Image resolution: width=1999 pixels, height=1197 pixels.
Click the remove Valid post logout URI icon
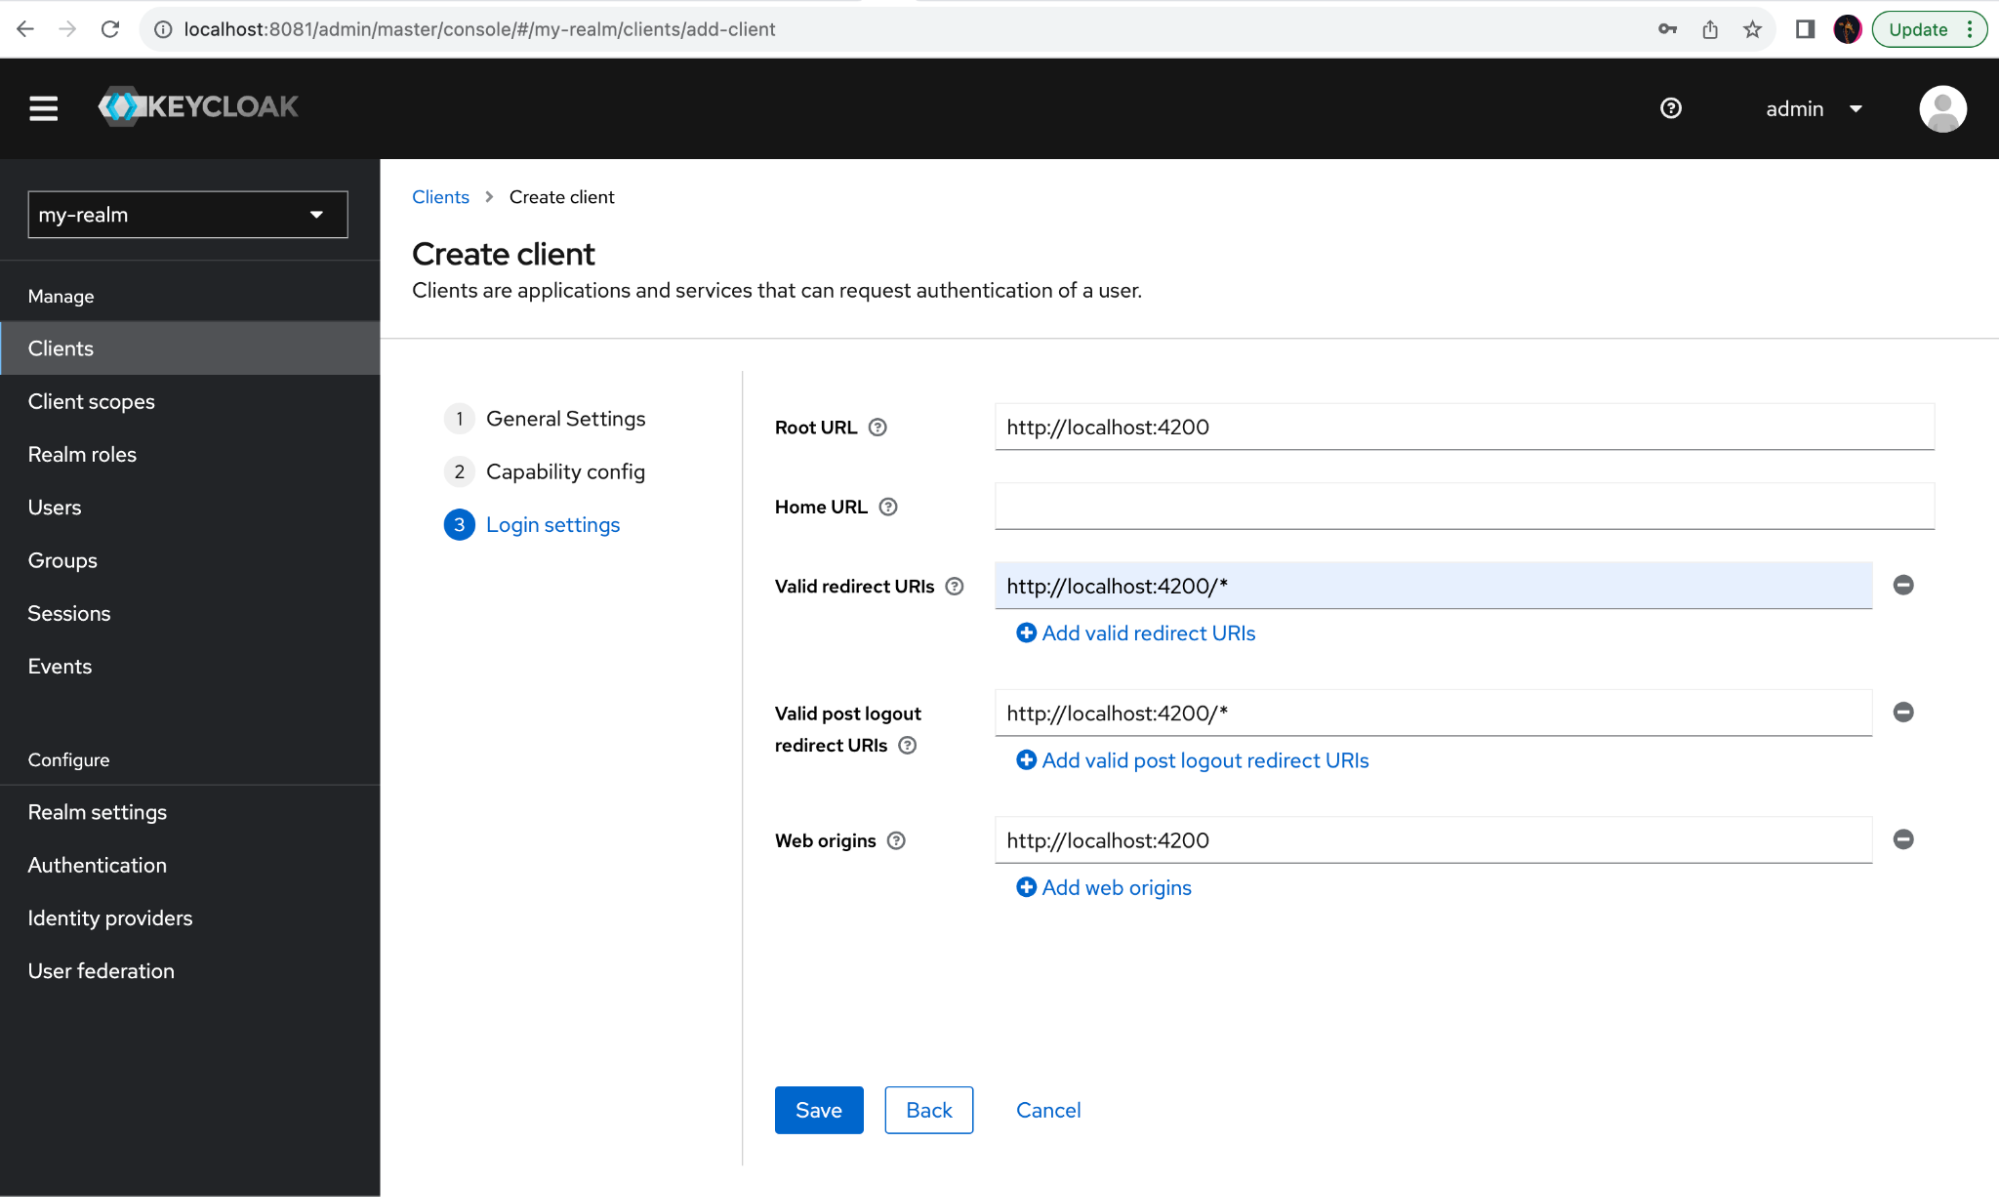(1904, 712)
